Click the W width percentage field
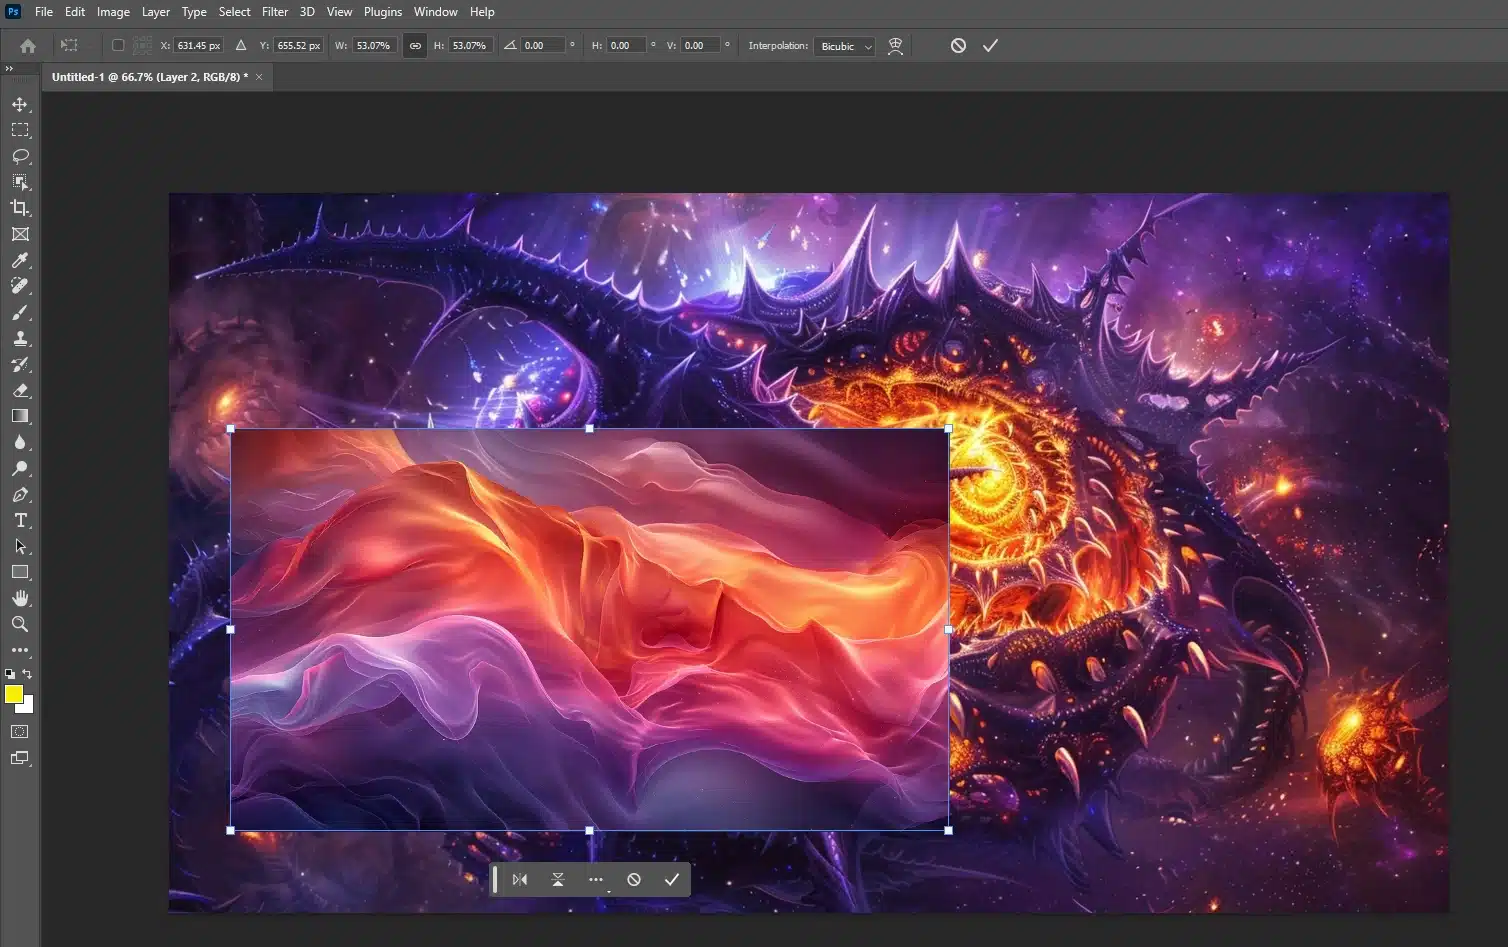Image resolution: width=1508 pixels, height=947 pixels. pos(374,46)
